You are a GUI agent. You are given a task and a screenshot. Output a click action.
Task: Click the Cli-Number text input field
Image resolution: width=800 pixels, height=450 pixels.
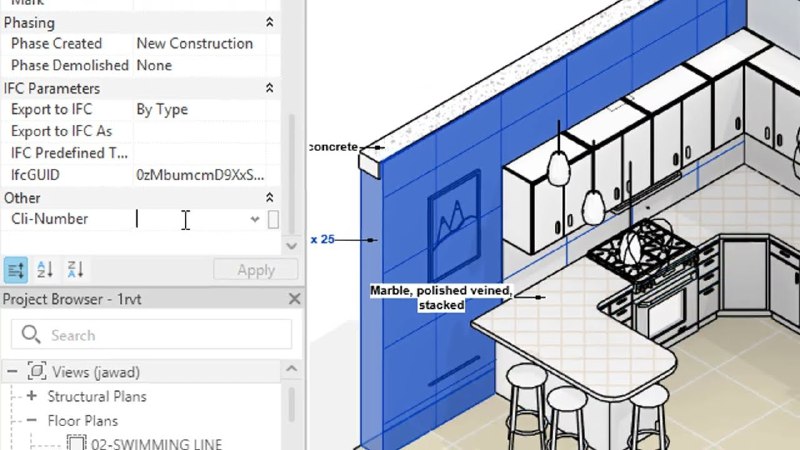coord(192,219)
